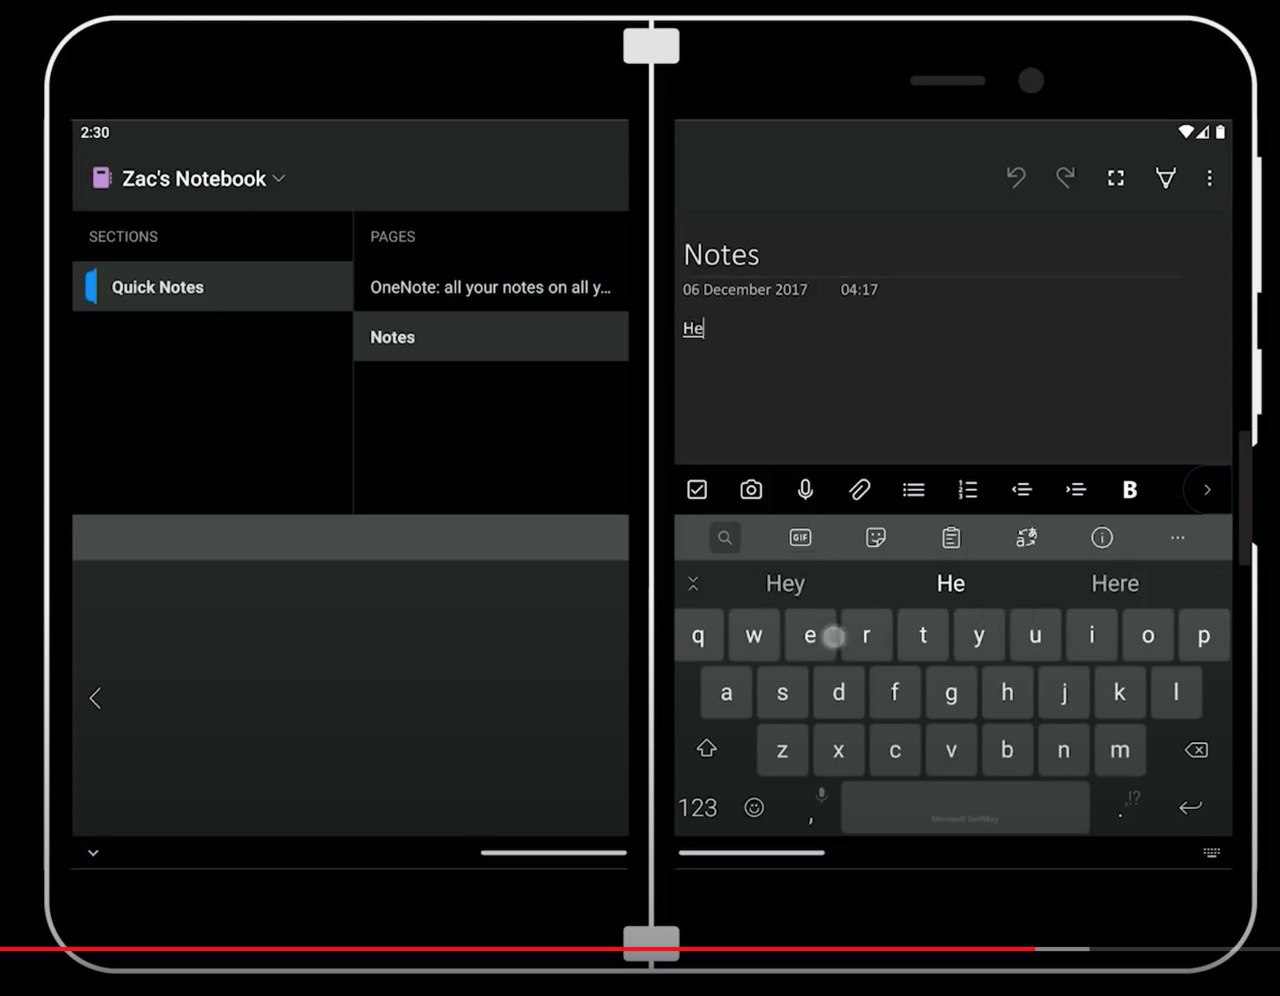Undo the last edit in OneNote
The height and width of the screenshot is (996, 1280).
pyautogui.click(x=1016, y=178)
